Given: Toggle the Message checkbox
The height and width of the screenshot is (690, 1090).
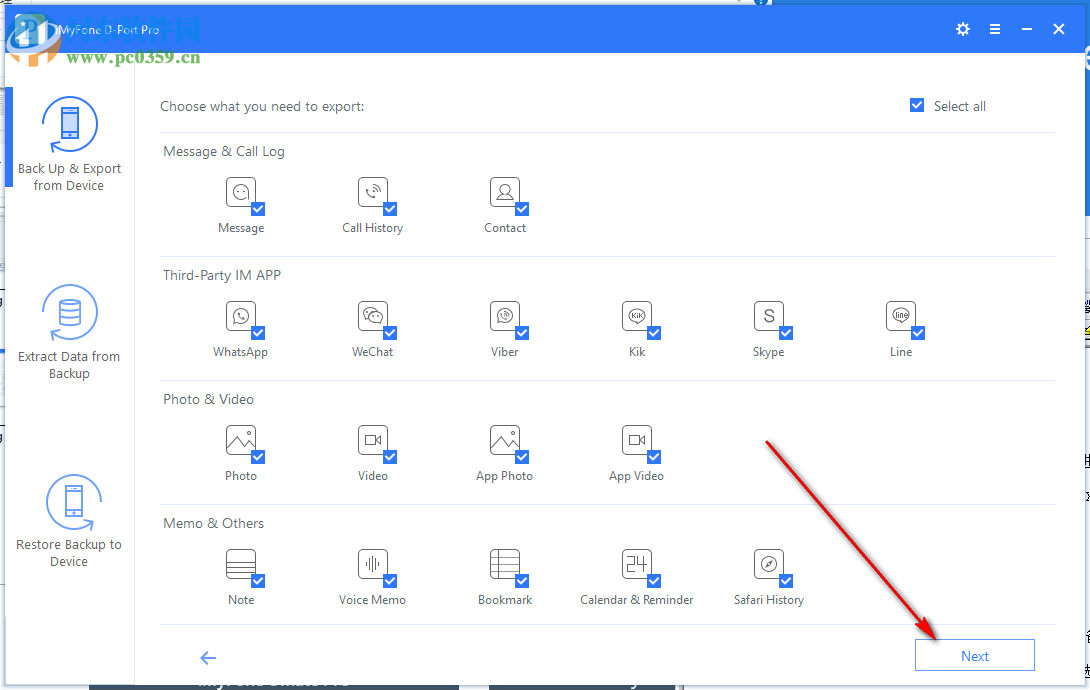Looking at the screenshot, I should tap(258, 209).
